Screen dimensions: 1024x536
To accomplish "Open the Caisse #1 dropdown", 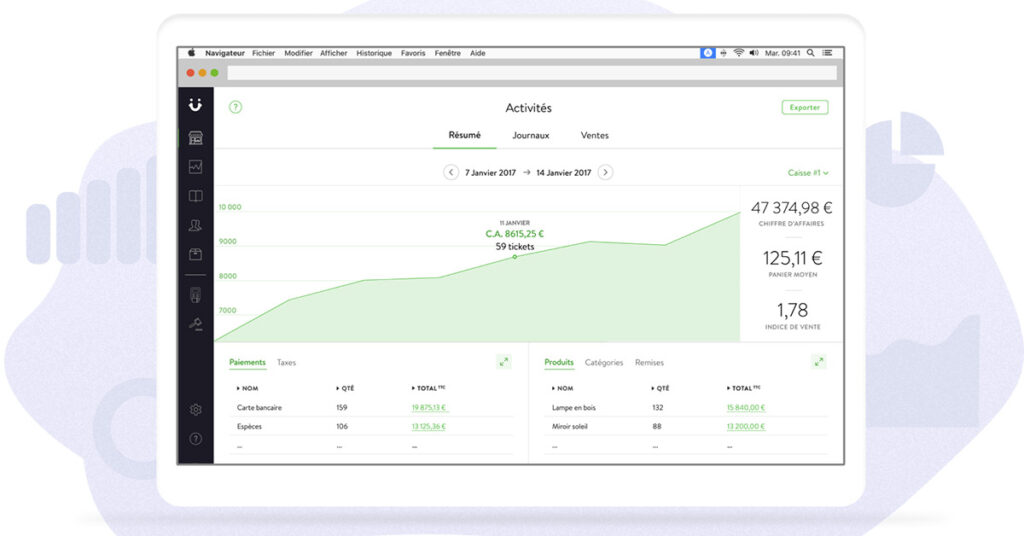I will tap(808, 173).
